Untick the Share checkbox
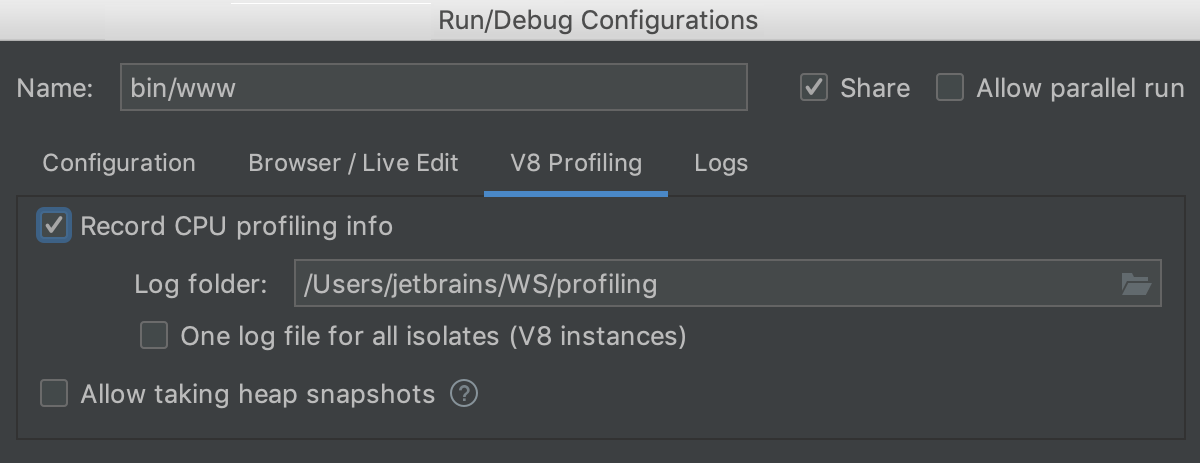Screen dimensions: 1200x463 coord(814,88)
